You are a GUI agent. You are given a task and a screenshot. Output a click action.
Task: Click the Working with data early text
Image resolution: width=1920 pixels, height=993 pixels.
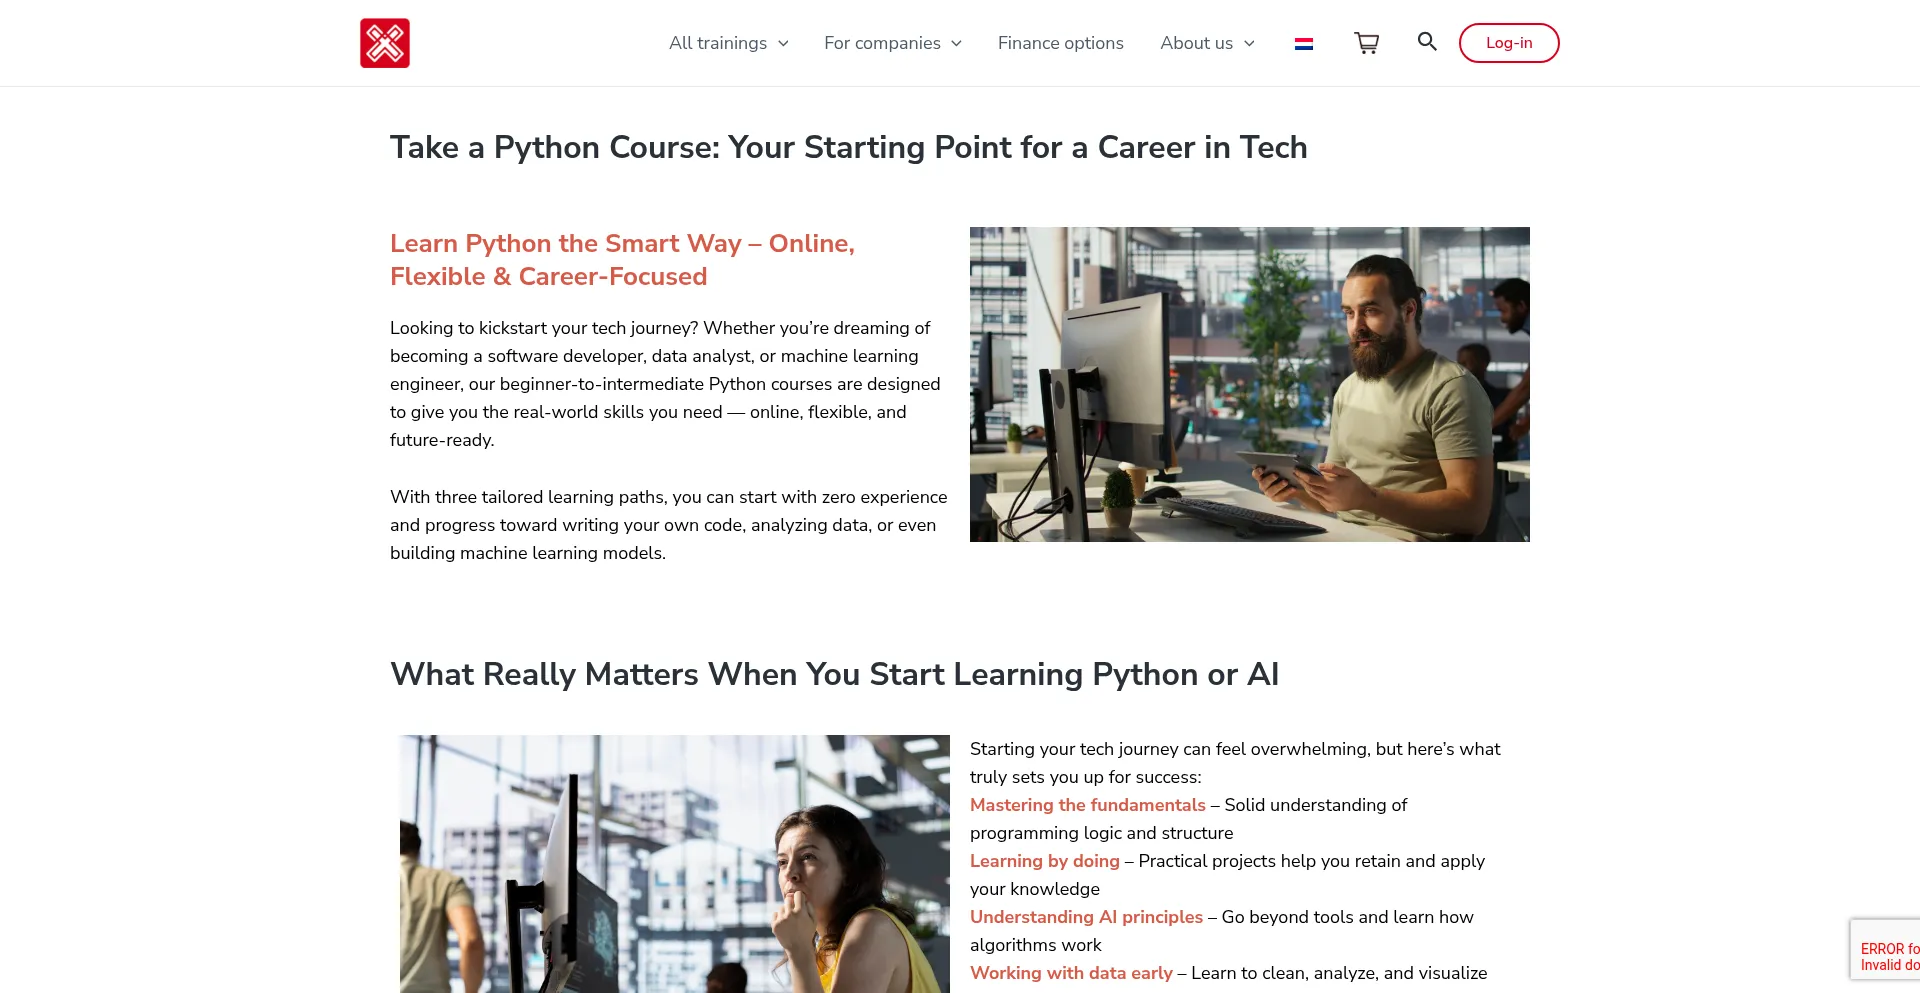pos(1071,973)
